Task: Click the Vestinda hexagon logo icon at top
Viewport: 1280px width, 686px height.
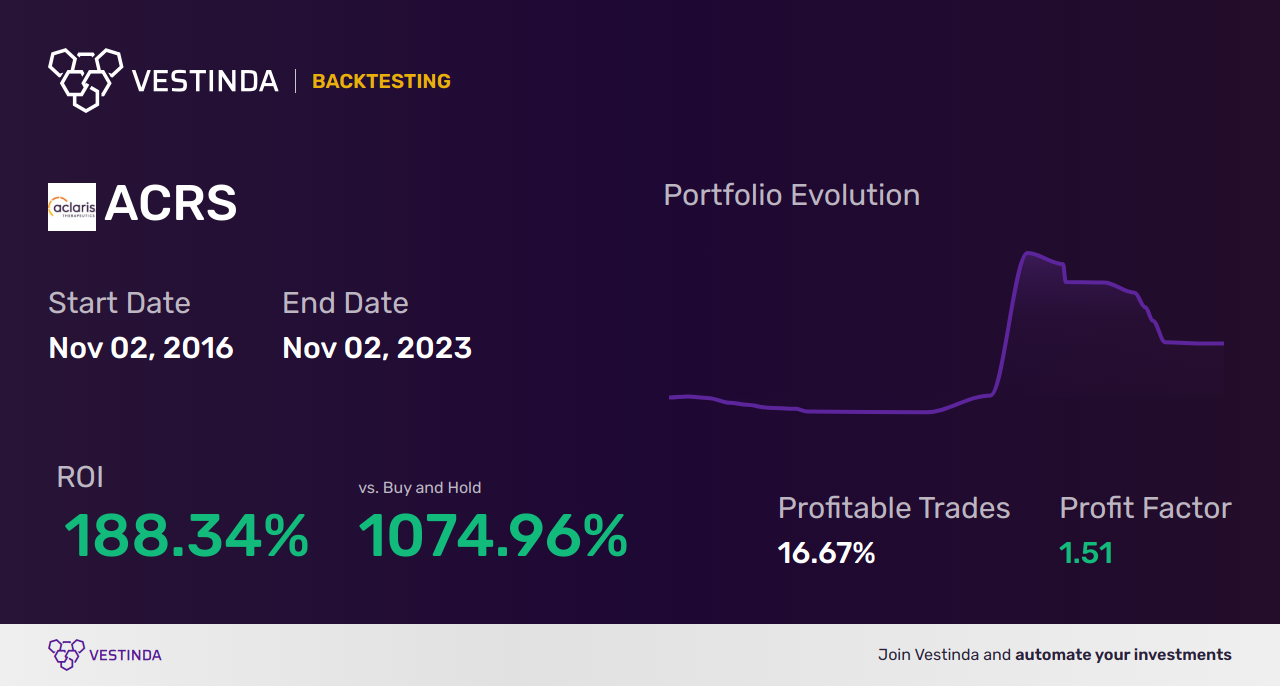Action: click(85, 79)
